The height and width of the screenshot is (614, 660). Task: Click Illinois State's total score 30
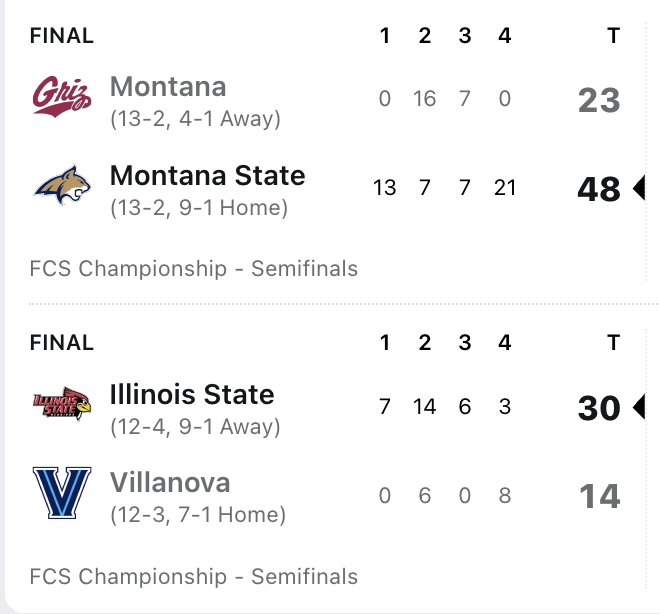tap(599, 408)
